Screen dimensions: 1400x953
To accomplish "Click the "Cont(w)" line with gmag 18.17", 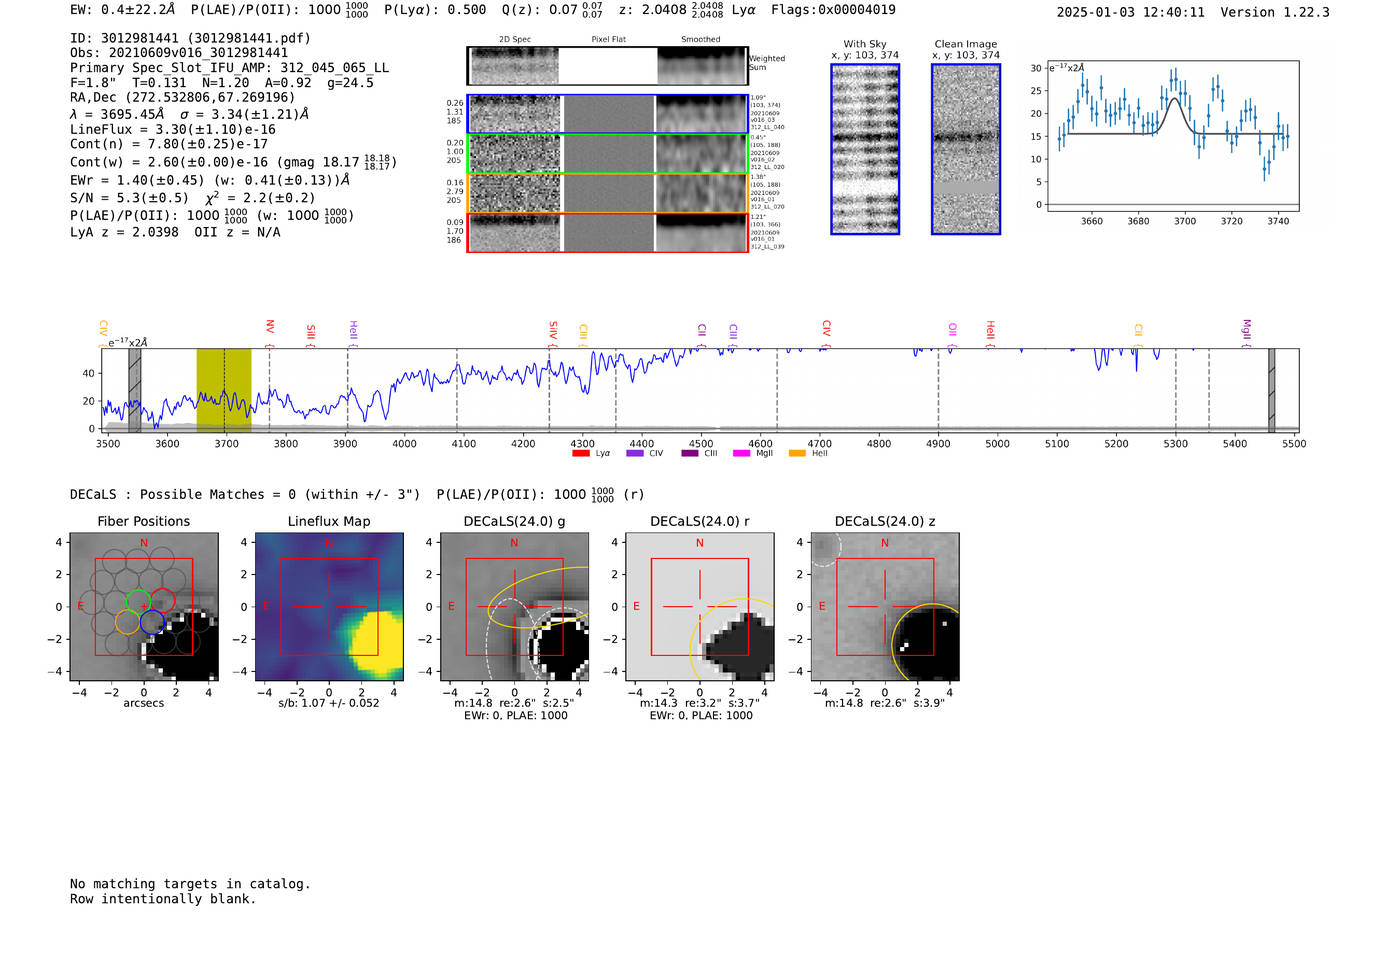I will pos(233,161).
